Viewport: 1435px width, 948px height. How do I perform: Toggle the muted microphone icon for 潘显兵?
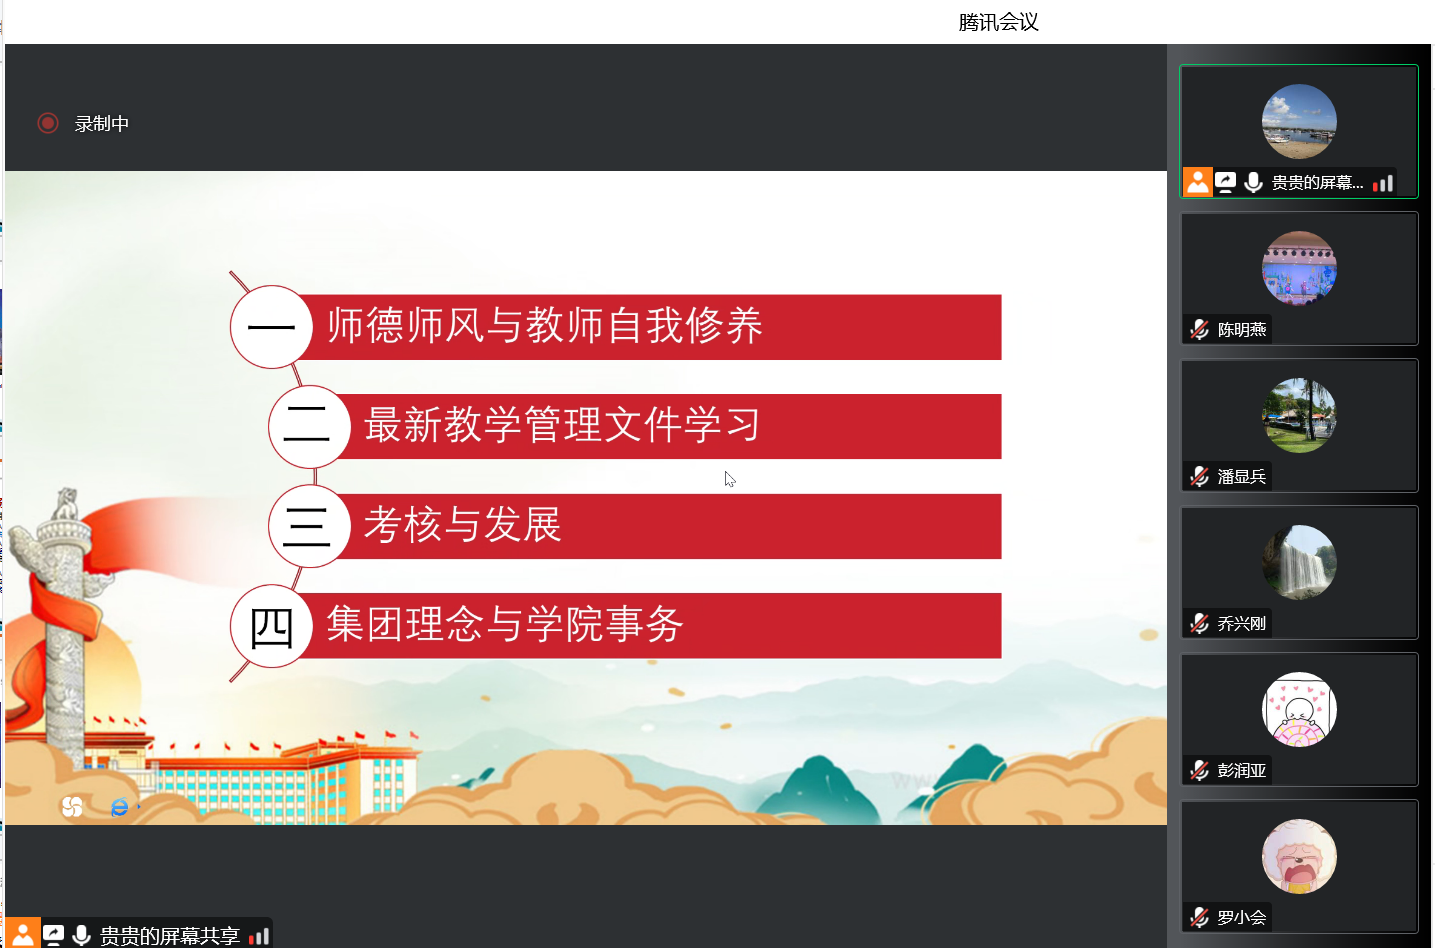(x=1200, y=476)
